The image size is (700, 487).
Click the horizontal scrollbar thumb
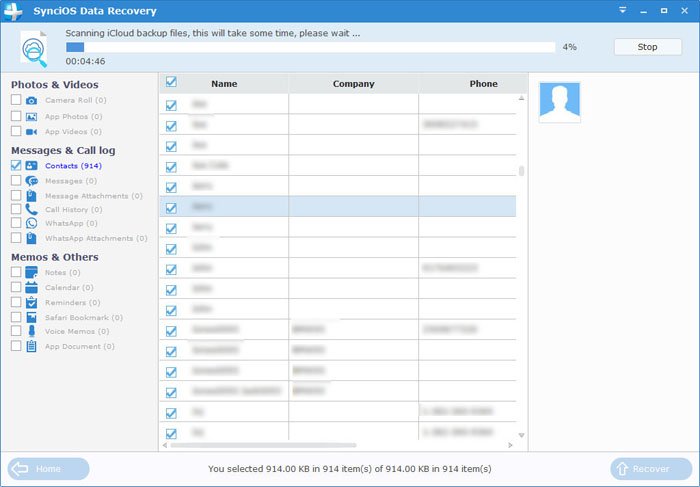coord(263,445)
